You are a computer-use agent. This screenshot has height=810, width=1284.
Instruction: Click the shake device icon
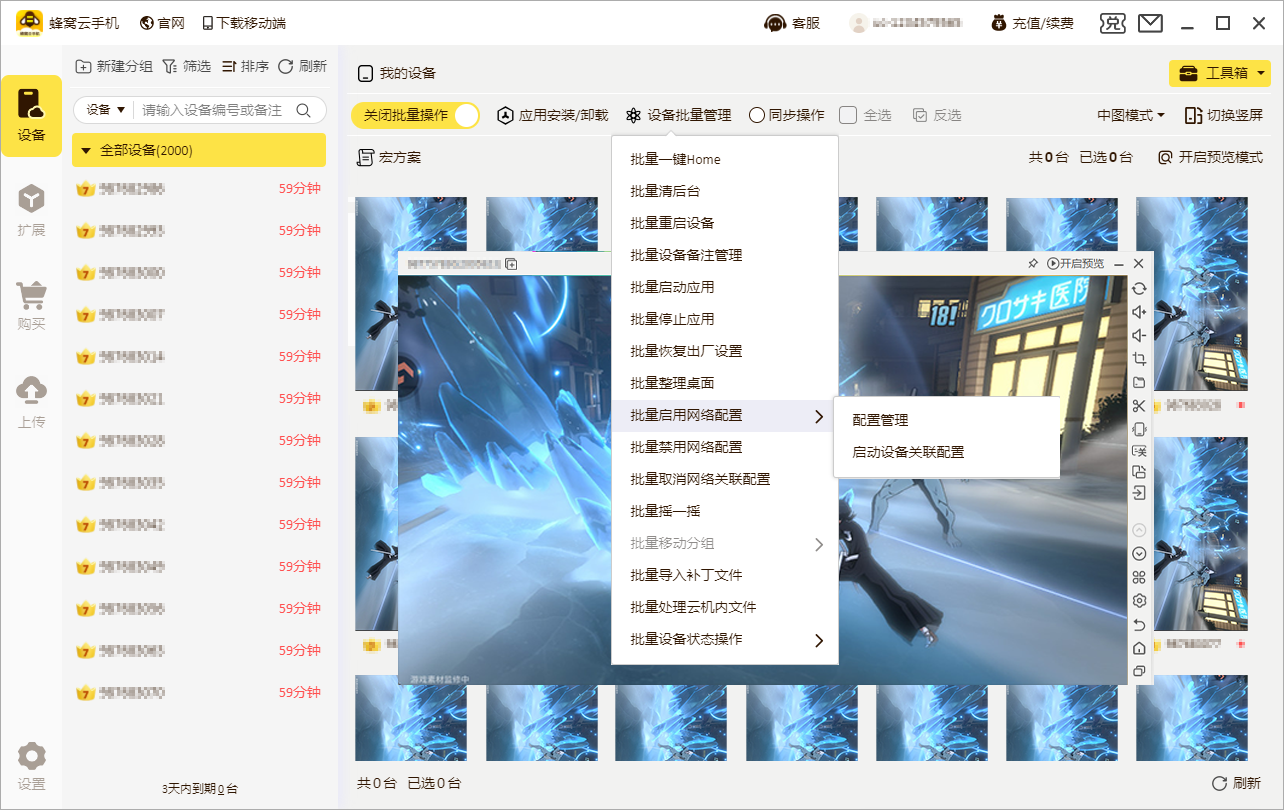click(x=1138, y=429)
